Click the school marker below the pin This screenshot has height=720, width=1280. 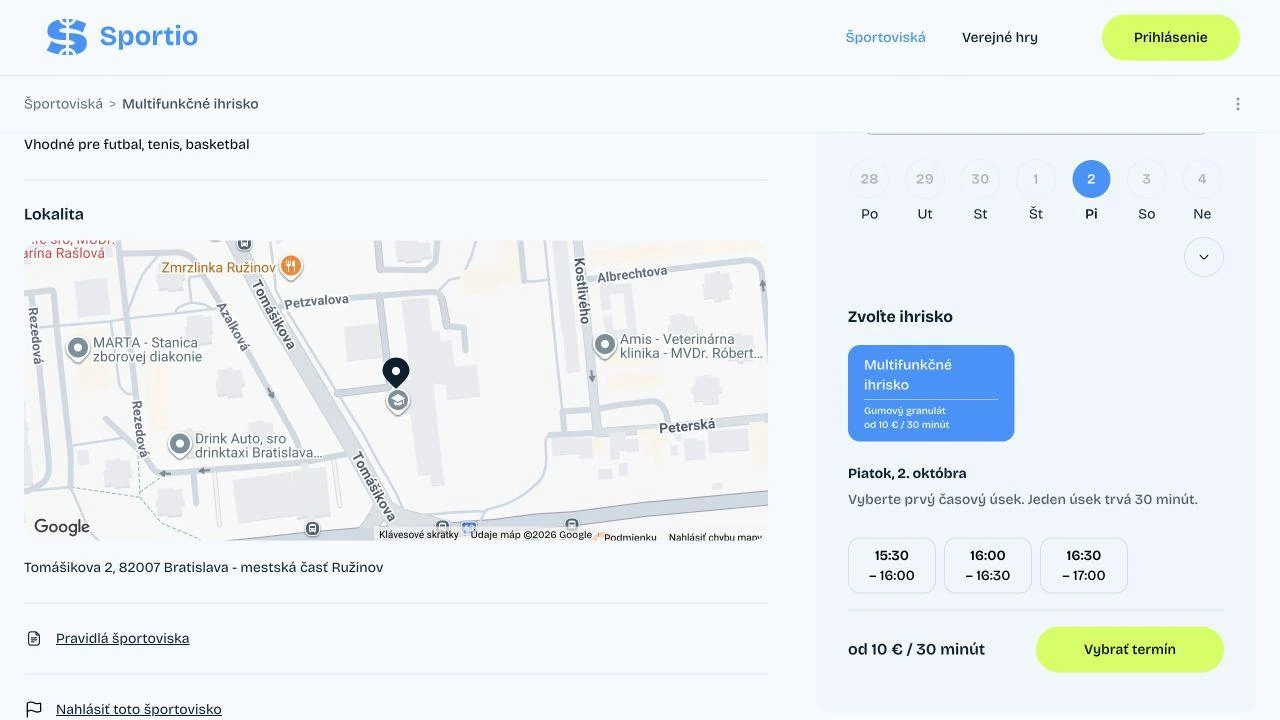coord(397,402)
